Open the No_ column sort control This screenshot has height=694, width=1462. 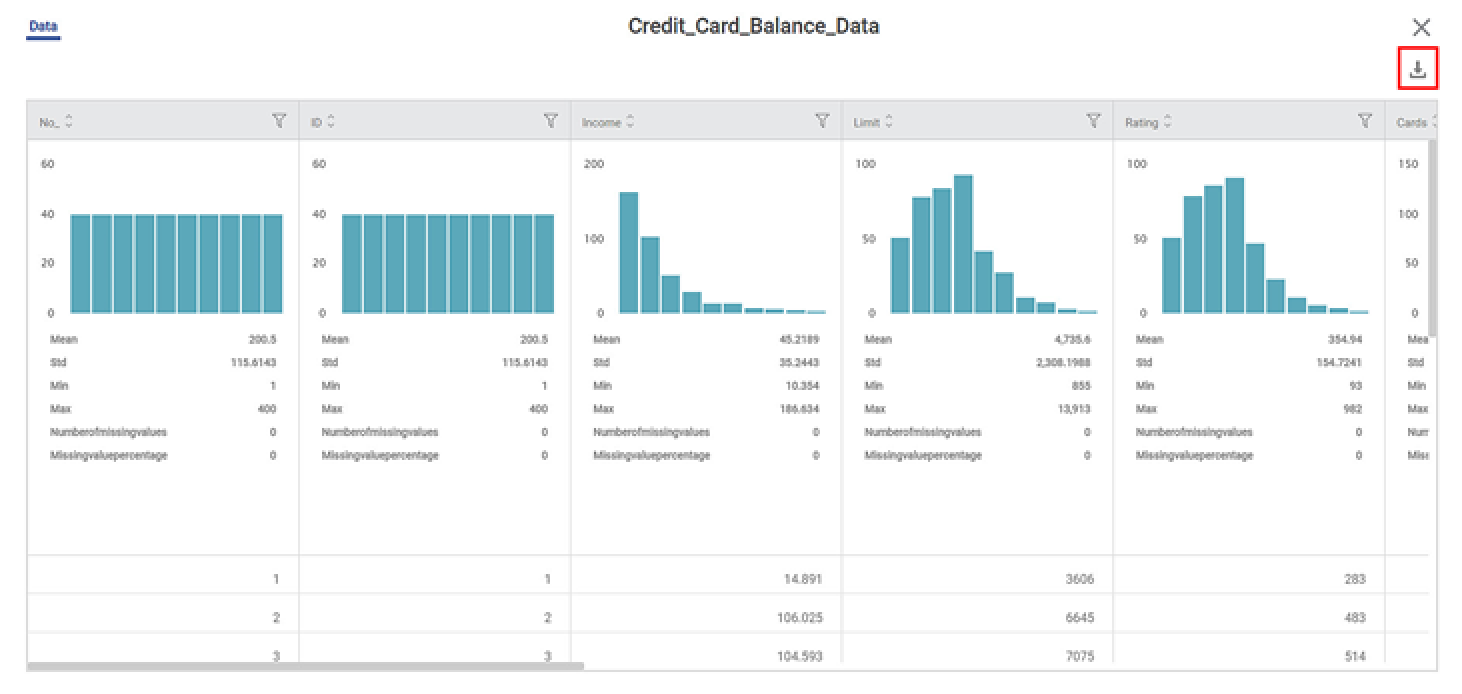[67, 121]
